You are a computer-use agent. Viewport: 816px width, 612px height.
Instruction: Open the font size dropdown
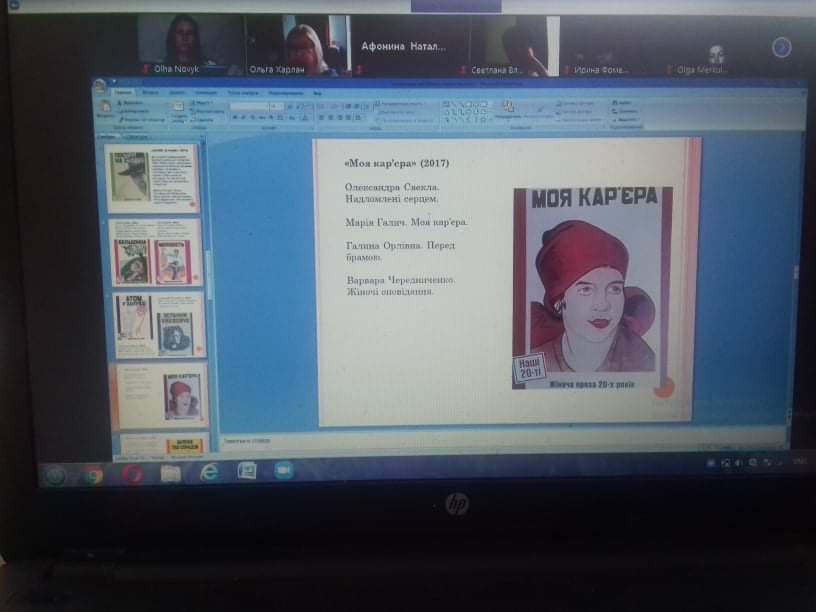(x=276, y=107)
